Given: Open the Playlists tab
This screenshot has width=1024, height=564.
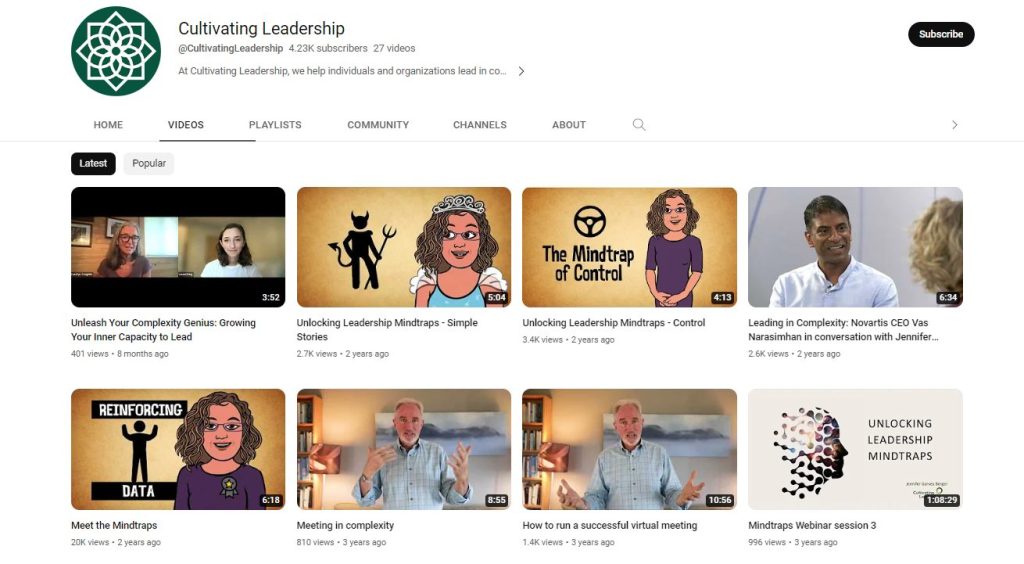Looking at the screenshot, I should coord(275,125).
